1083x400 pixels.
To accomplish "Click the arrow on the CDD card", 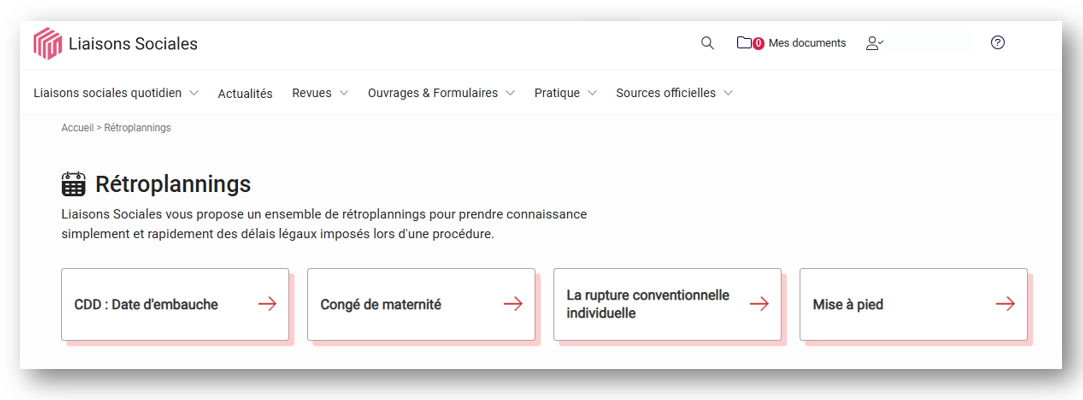I will [267, 304].
